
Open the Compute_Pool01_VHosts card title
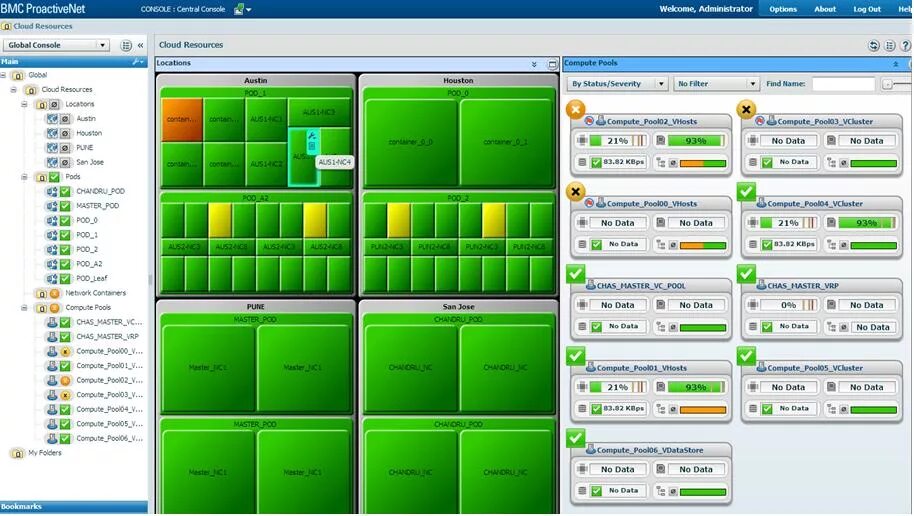pos(642,368)
